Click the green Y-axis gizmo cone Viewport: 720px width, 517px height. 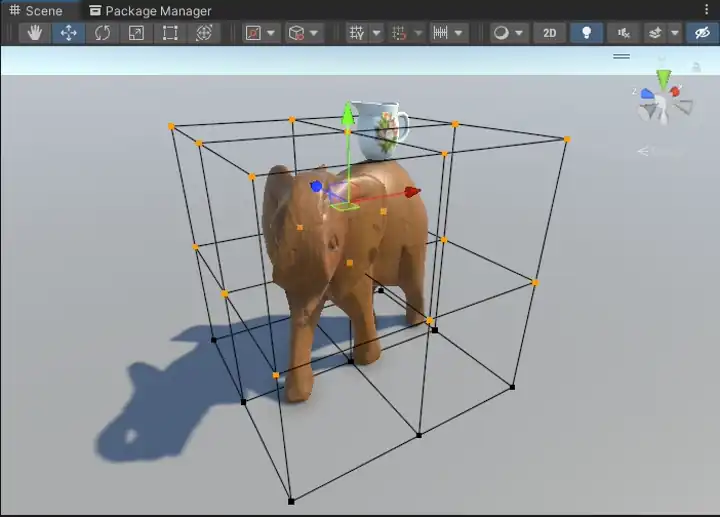point(662,77)
